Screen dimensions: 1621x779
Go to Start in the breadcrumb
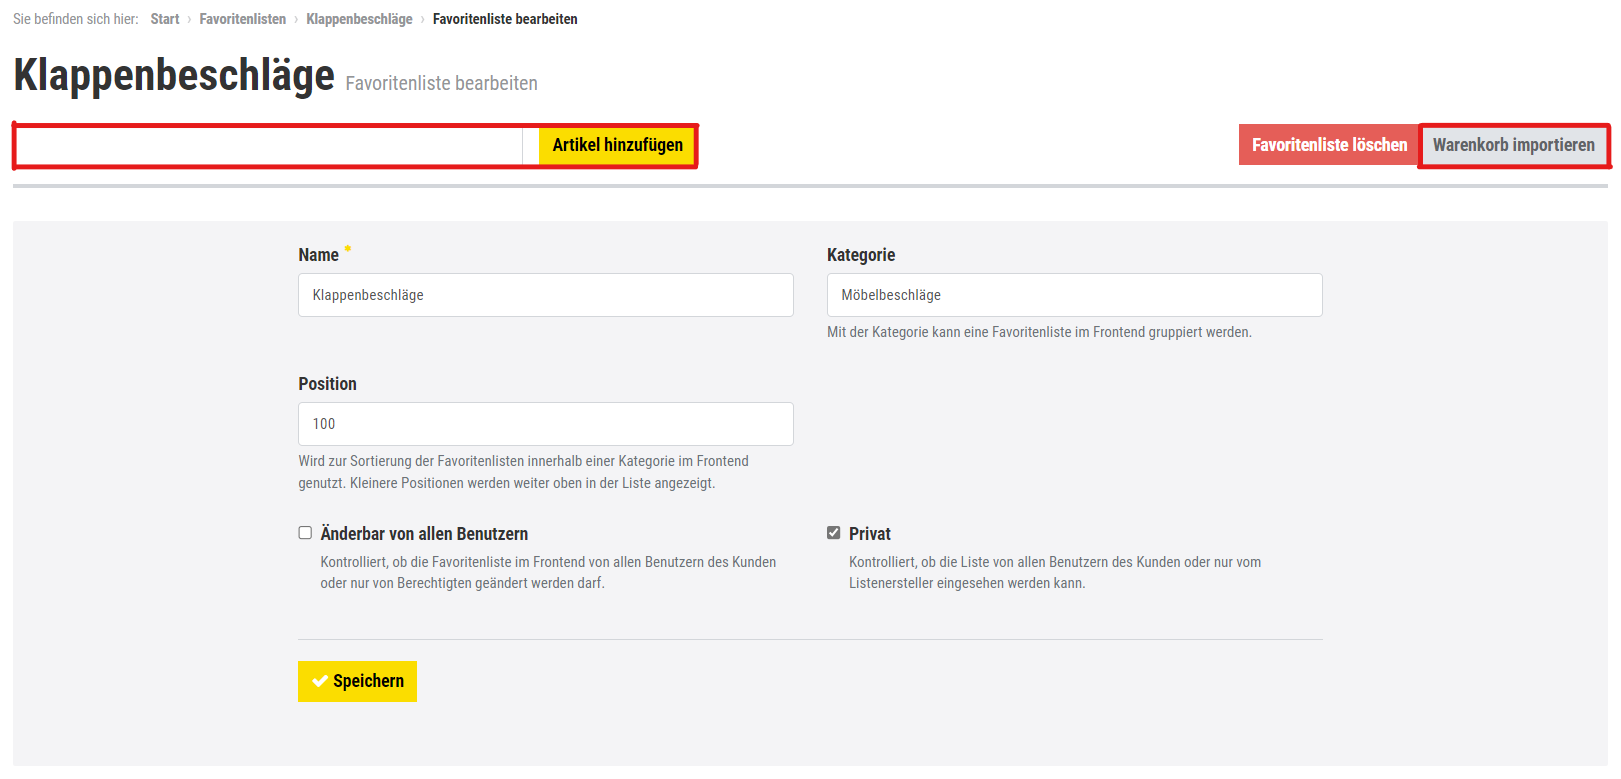pyautogui.click(x=165, y=19)
